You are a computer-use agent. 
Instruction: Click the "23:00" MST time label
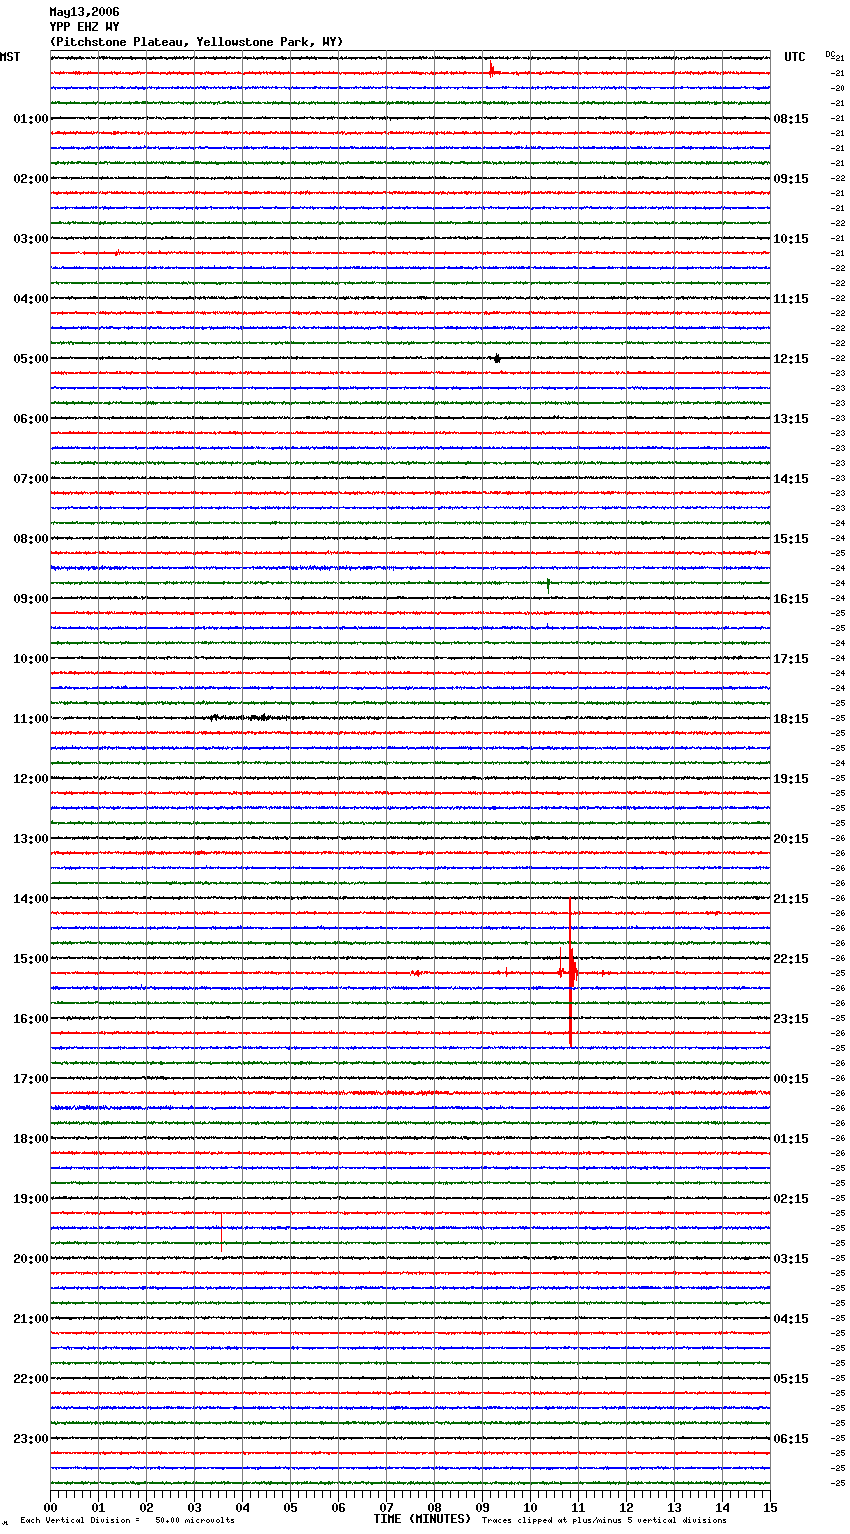point(30,1439)
